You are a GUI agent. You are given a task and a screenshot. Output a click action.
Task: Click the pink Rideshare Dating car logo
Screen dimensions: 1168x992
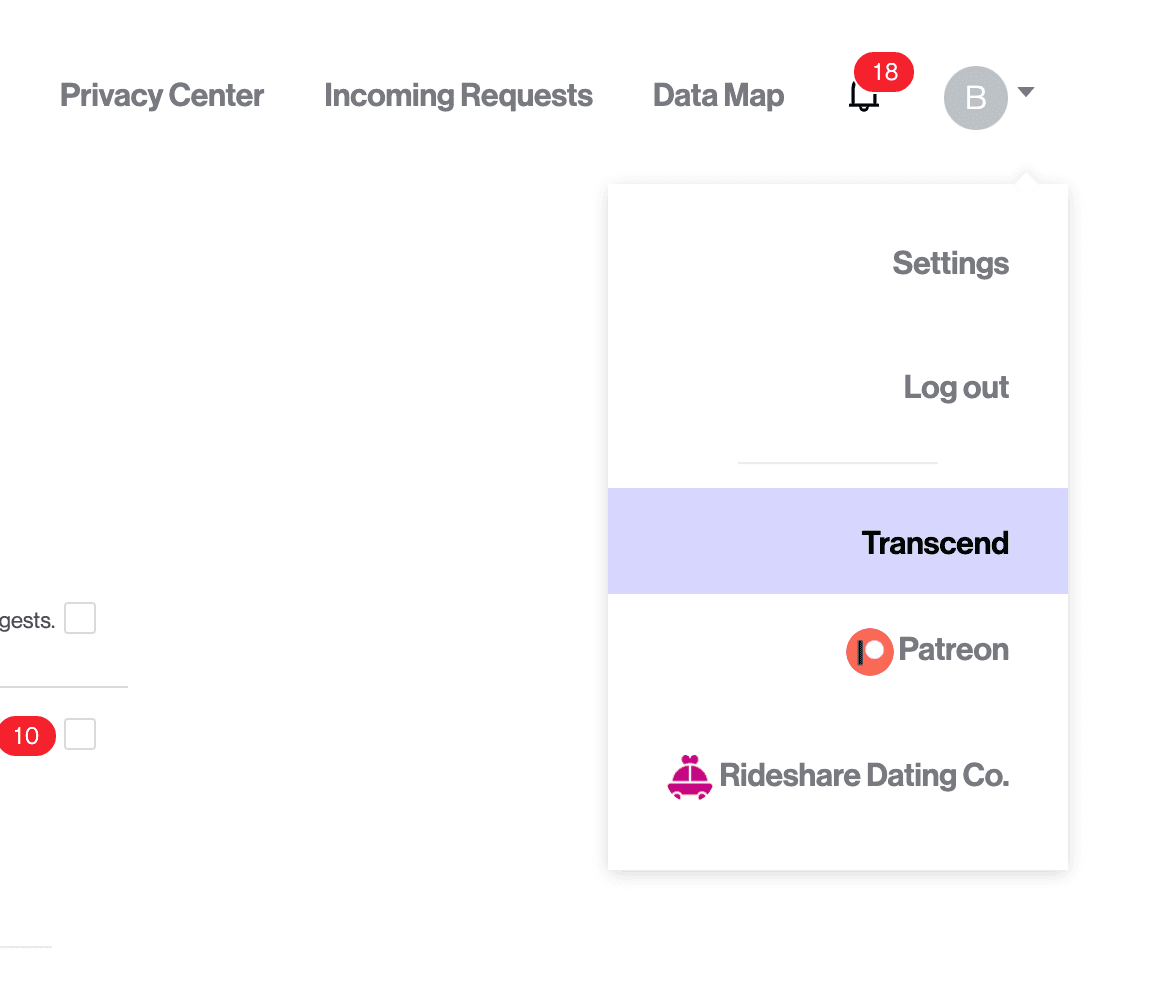tap(689, 776)
